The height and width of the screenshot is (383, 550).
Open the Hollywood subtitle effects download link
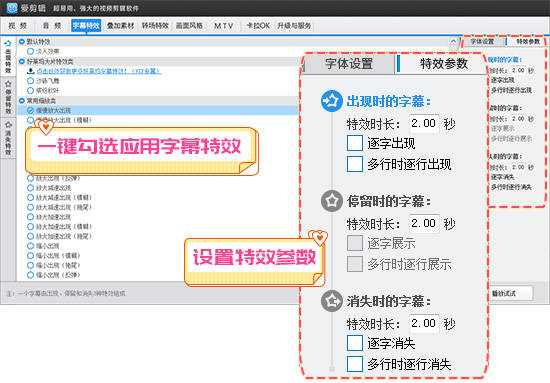pyautogui.click(x=99, y=71)
